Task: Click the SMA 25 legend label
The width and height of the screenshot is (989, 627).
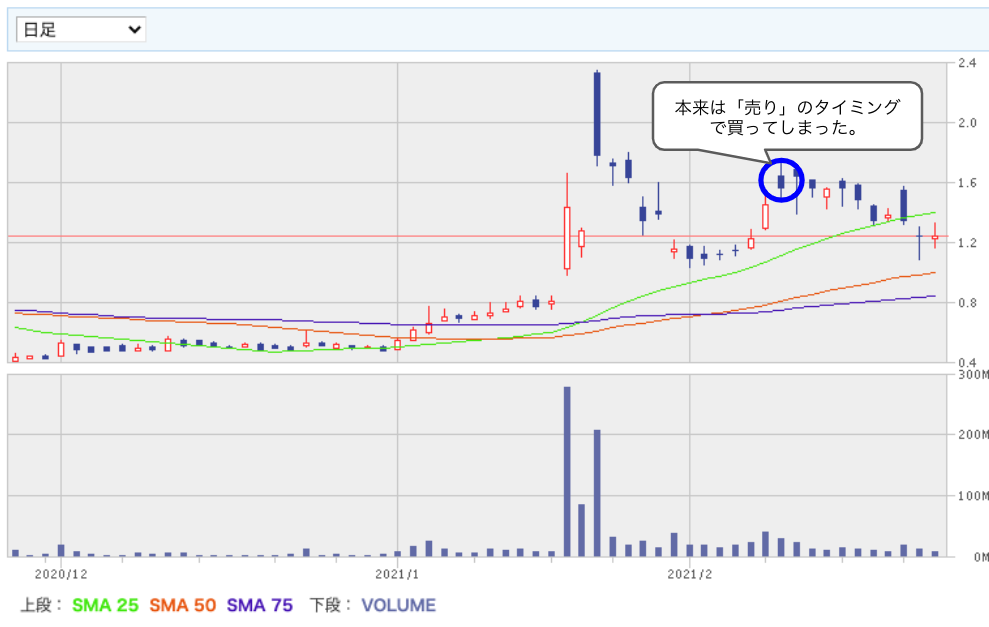Action: coord(105,606)
